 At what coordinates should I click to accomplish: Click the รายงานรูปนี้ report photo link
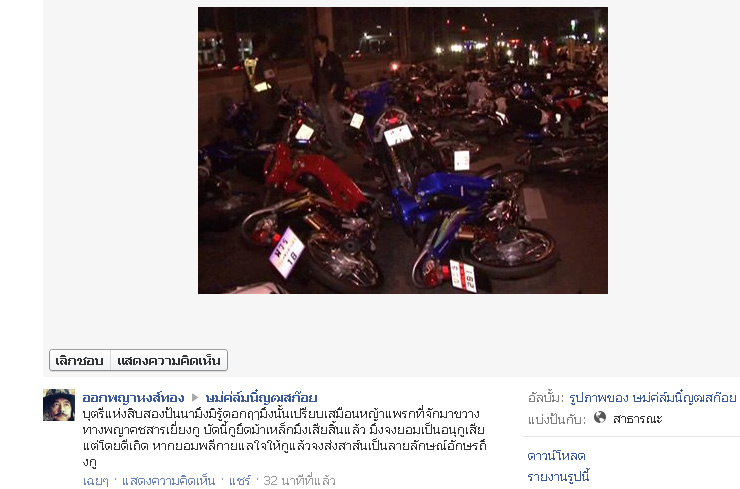[558, 477]
